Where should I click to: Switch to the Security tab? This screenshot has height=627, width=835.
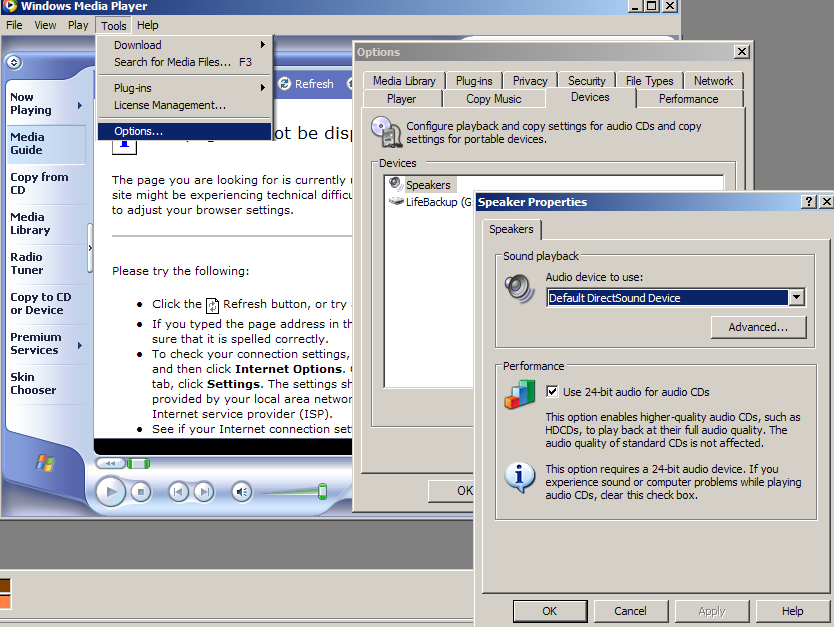586,80
